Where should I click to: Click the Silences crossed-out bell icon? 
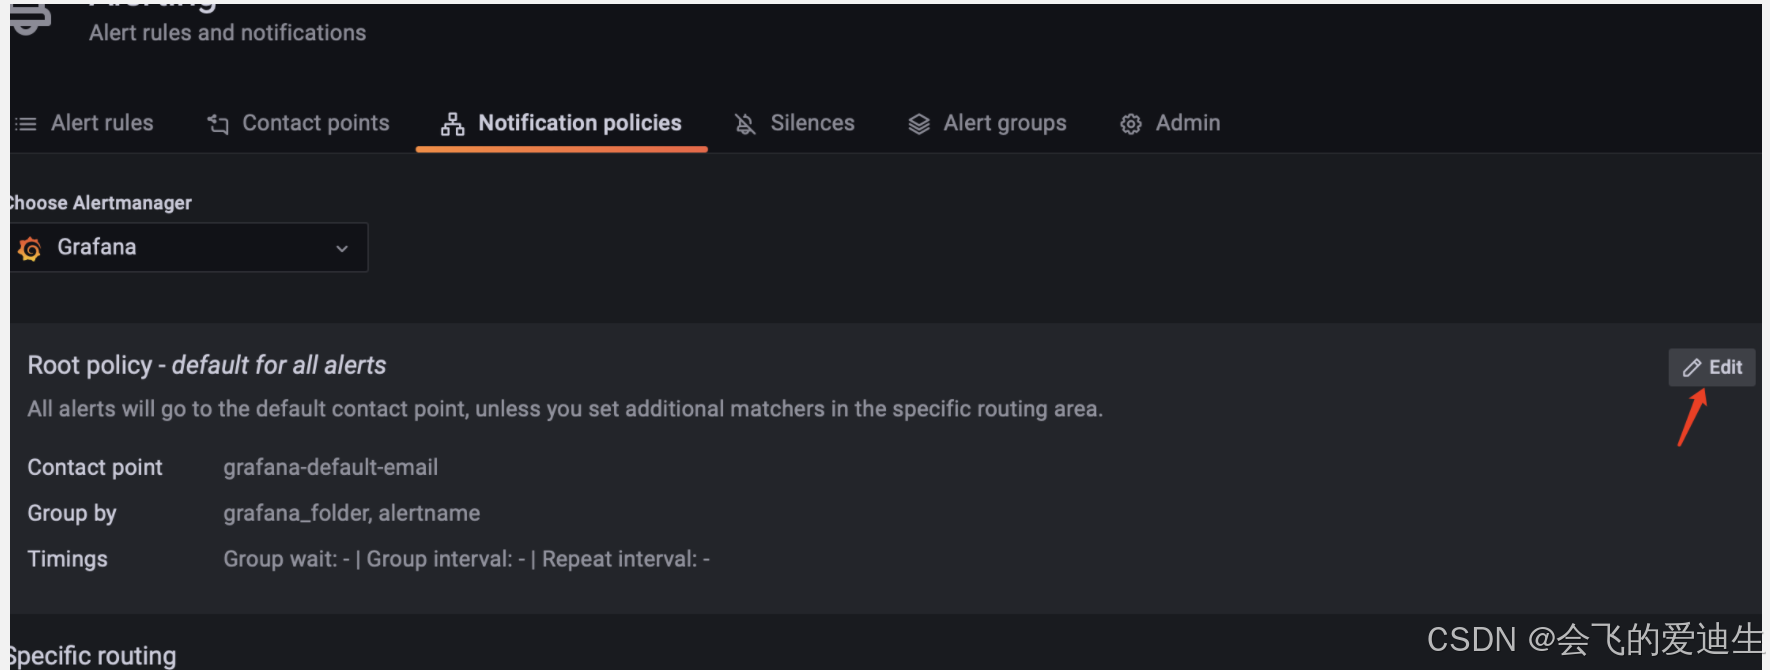[x=745, y=124]
